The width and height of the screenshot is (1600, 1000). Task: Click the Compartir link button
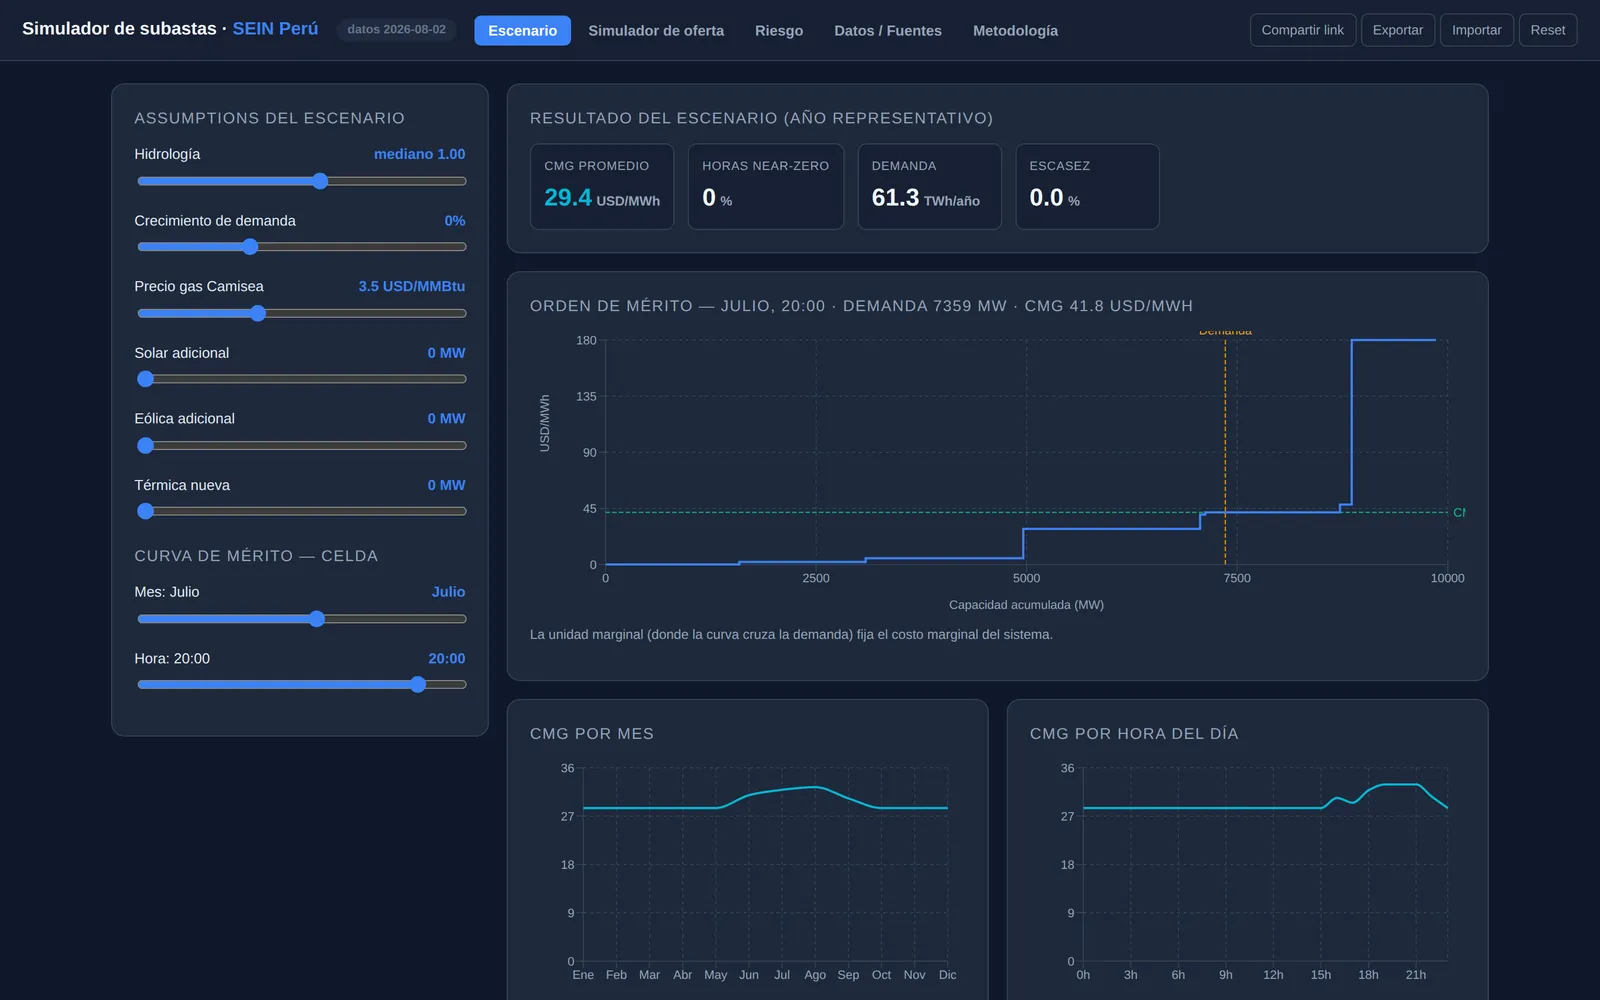tap(1302, 30)
